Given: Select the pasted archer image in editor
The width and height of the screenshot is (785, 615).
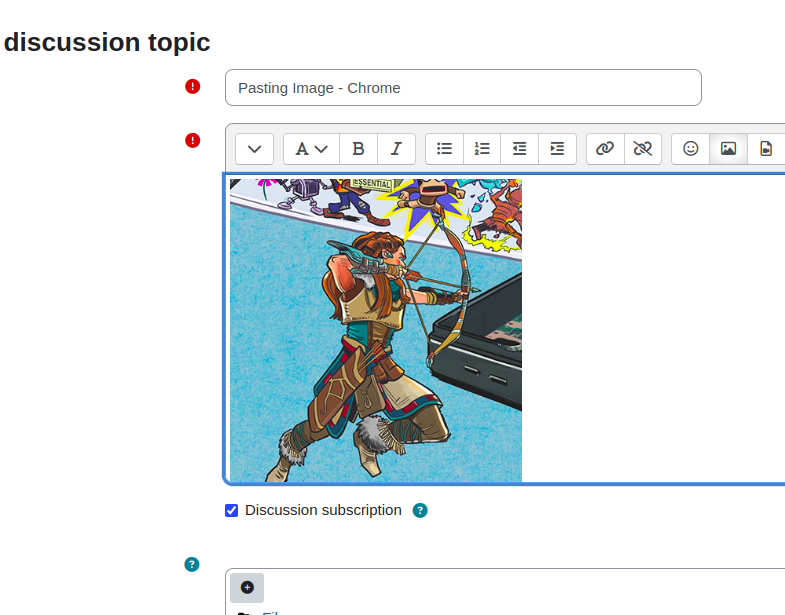Looking at the screenshot, I should [x=376, y=331].
